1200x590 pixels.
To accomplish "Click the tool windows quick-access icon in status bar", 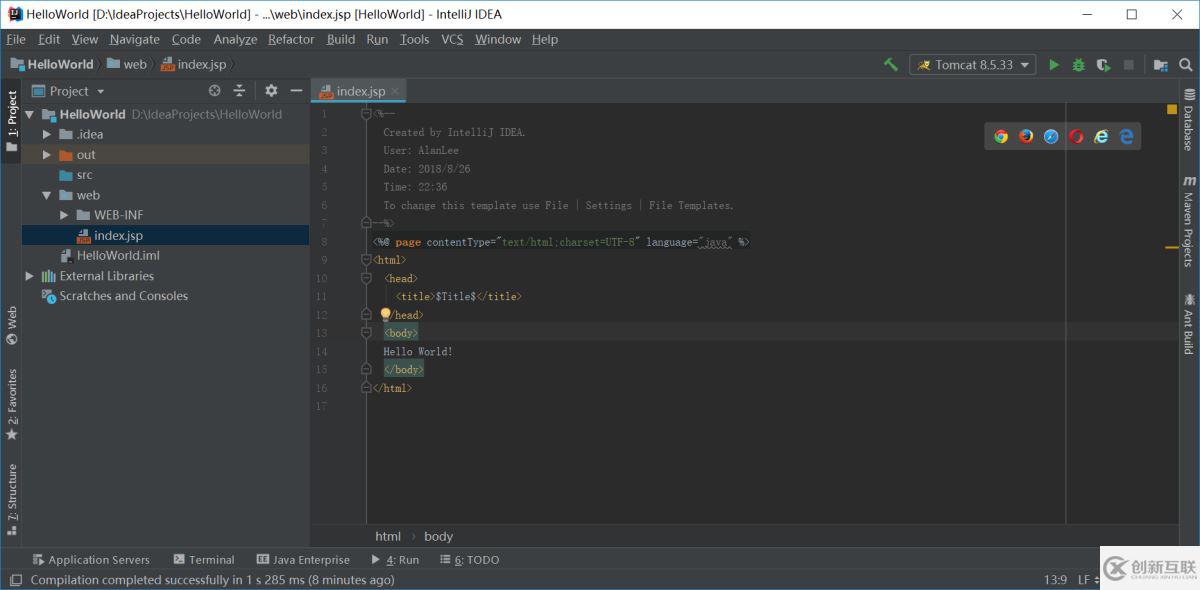I will click(x=15, y=580).
